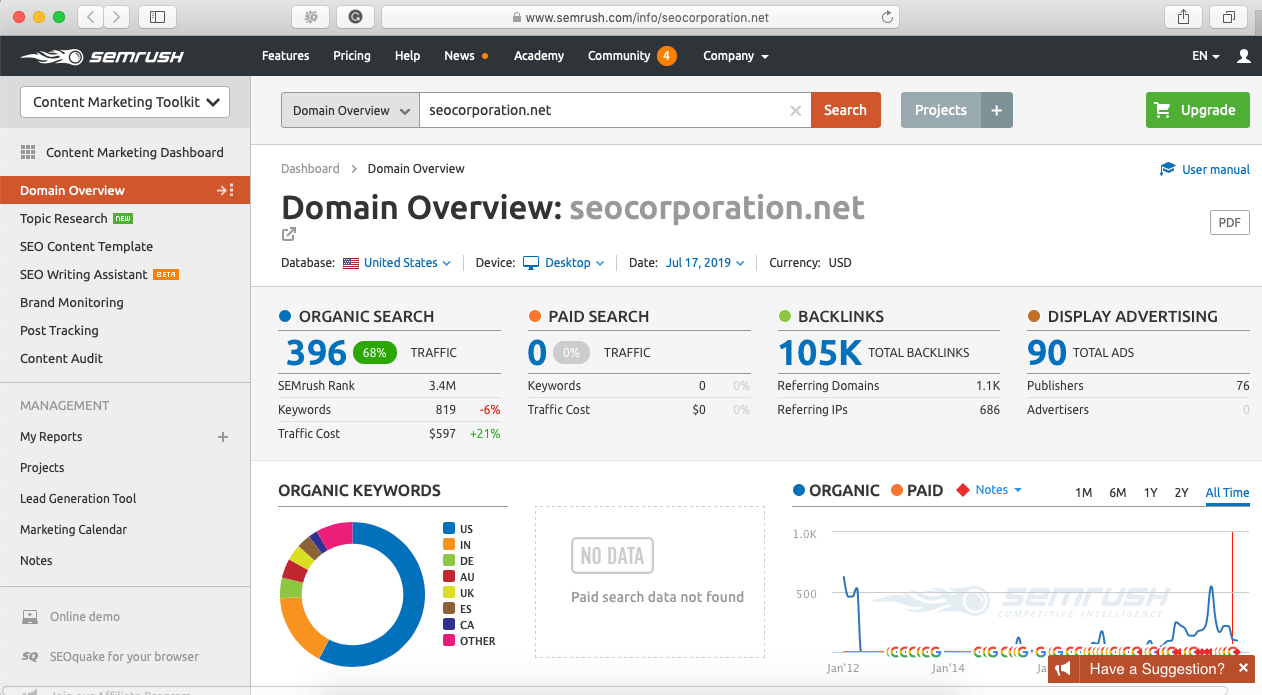The width and height of the screenshot is (1262, 695).
Task: Click Domain Overview sidebar arrow icon
Action: coord(225,190)
